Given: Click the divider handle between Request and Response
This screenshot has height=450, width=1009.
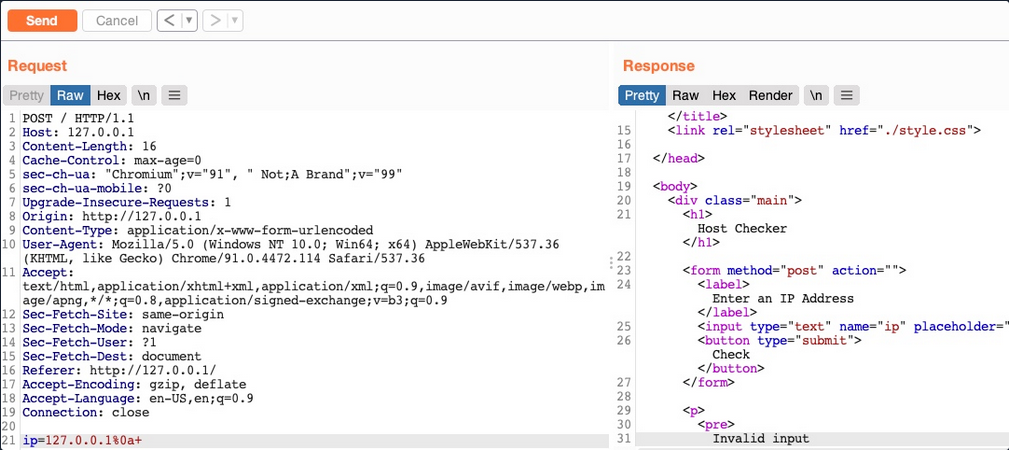Looking at the screenshot, I should tap(612, 263).
